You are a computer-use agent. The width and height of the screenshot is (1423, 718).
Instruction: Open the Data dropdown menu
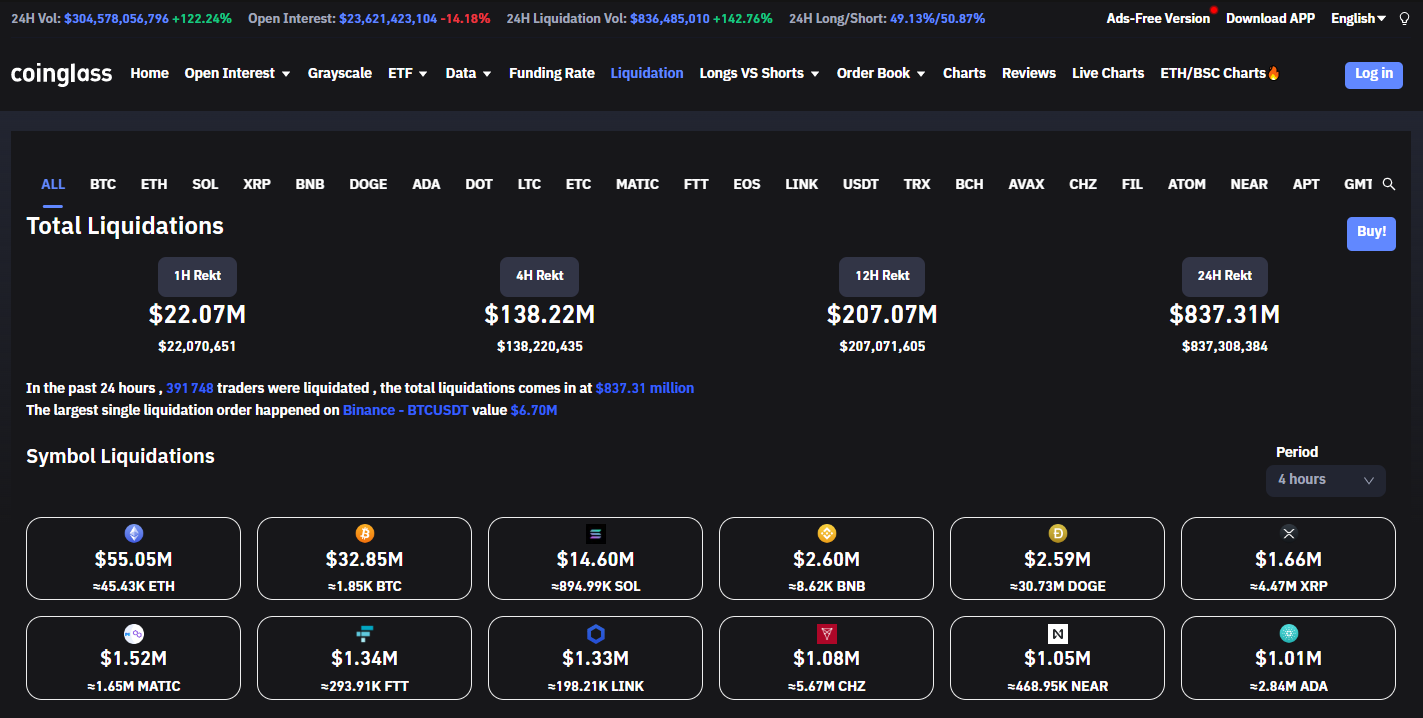(468, 73)
